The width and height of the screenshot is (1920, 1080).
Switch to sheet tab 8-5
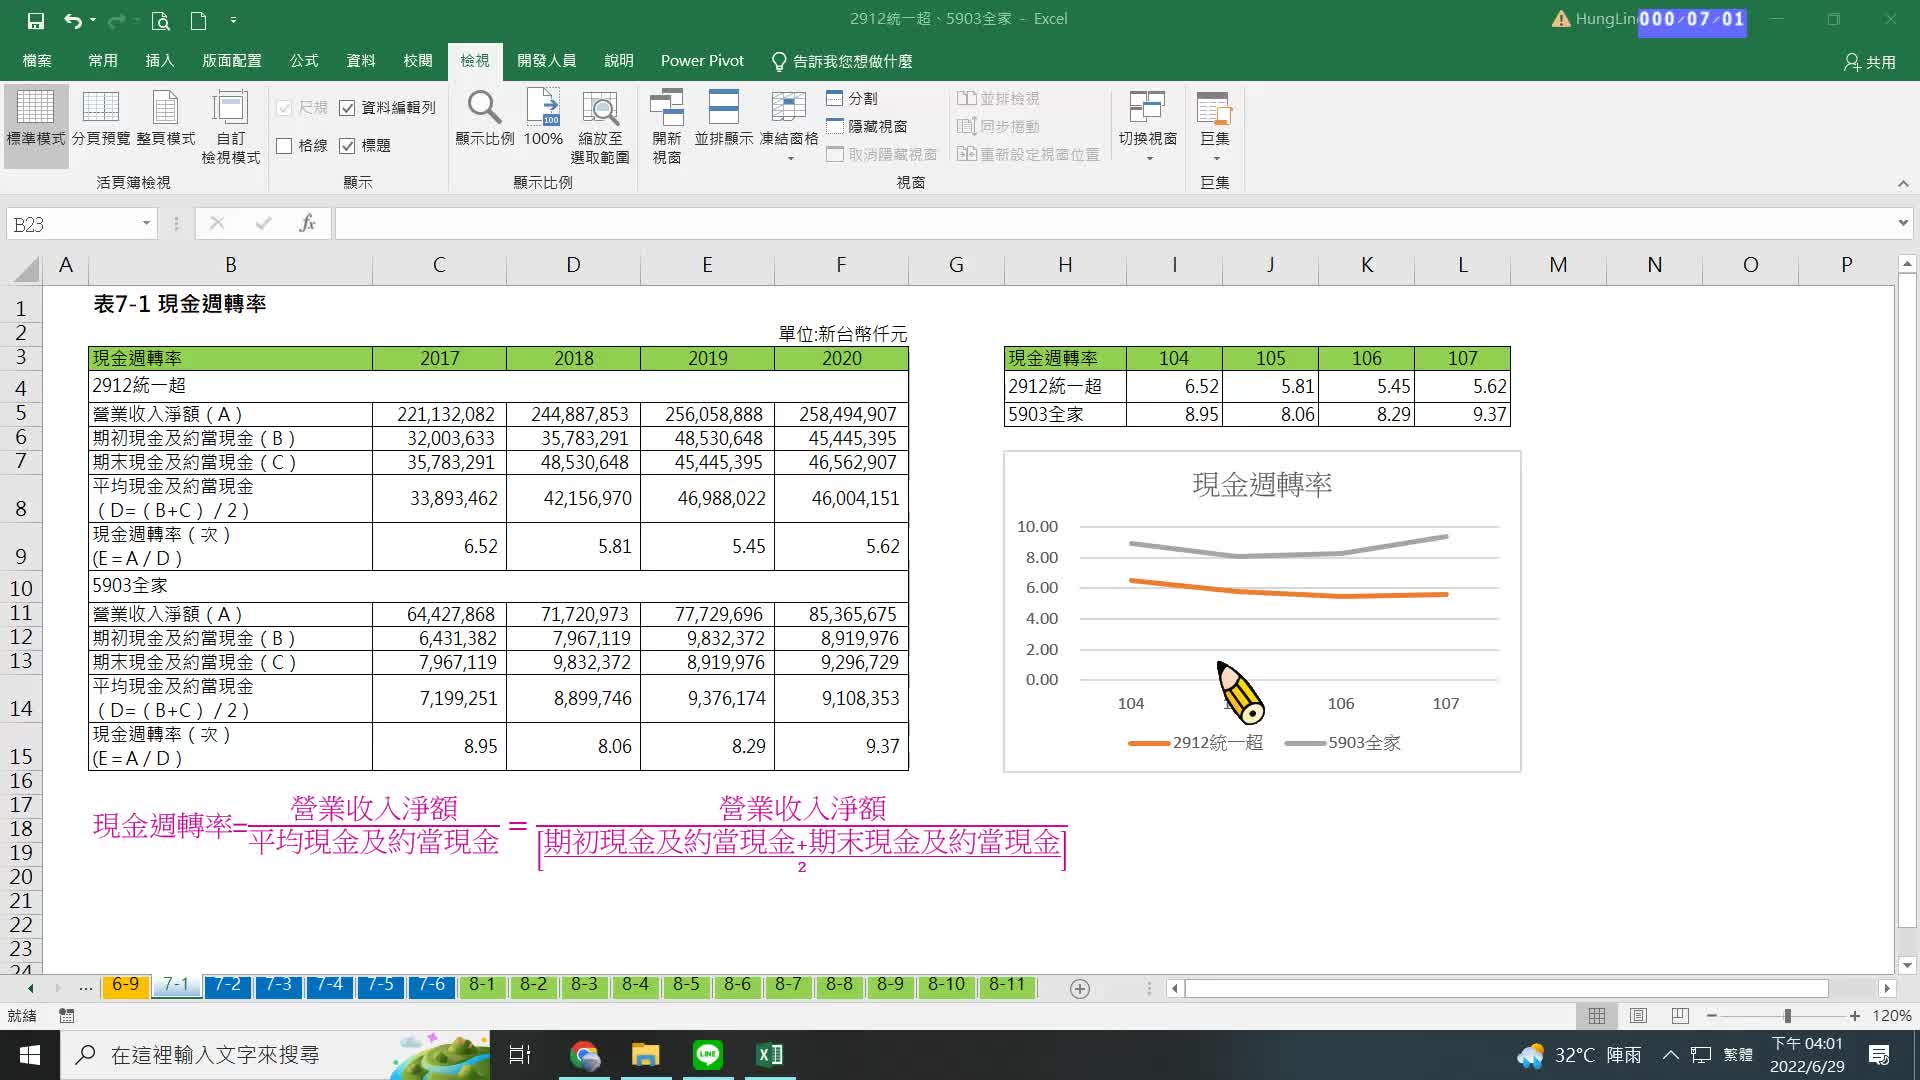[686, 985]
